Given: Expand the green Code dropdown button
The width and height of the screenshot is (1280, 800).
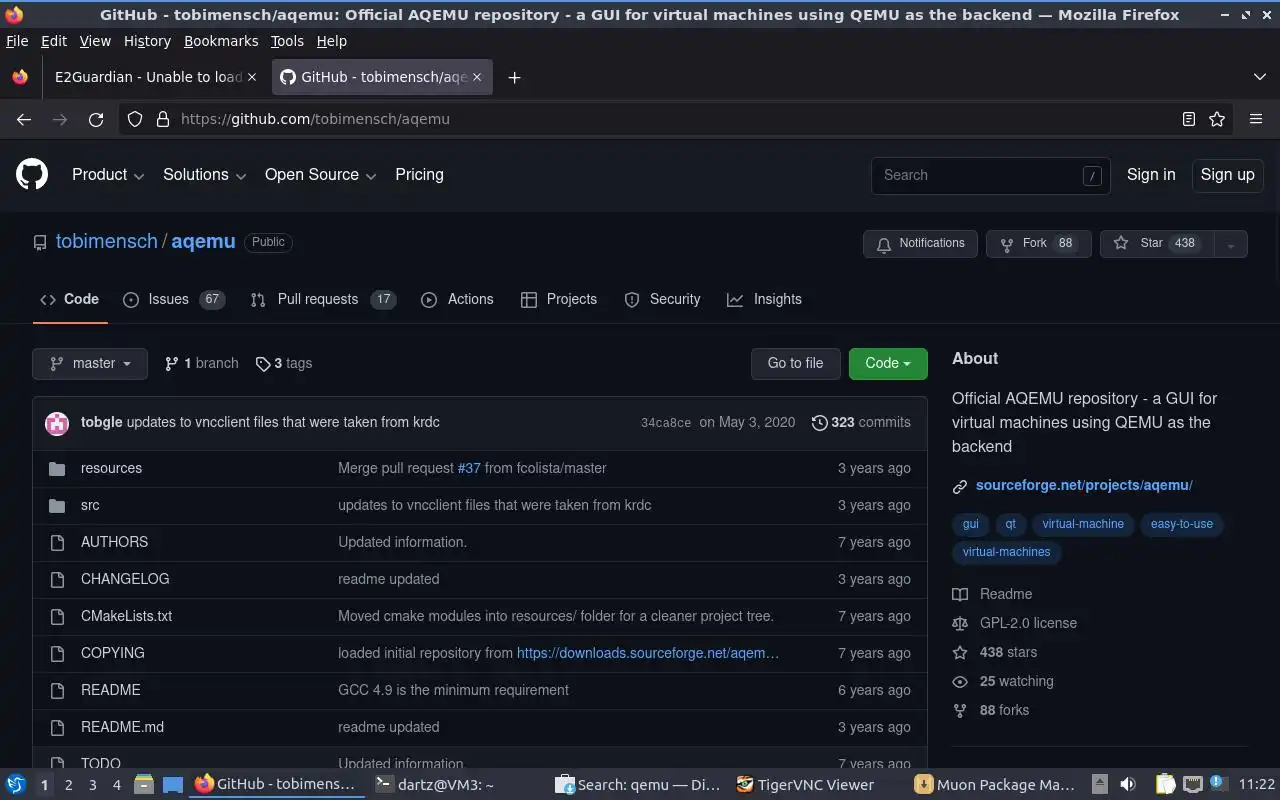Looking at the screenshot, I should coord(888,364).
